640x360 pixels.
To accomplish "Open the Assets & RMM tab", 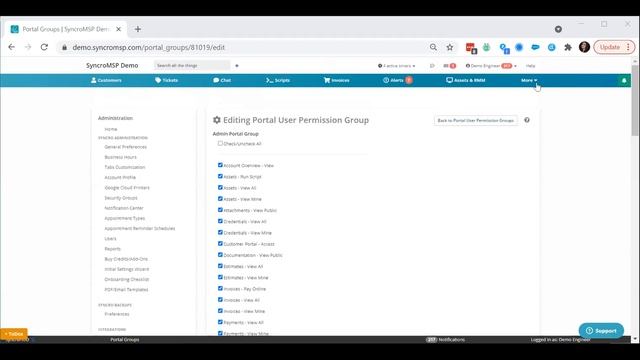I will [x=466, y=80].
